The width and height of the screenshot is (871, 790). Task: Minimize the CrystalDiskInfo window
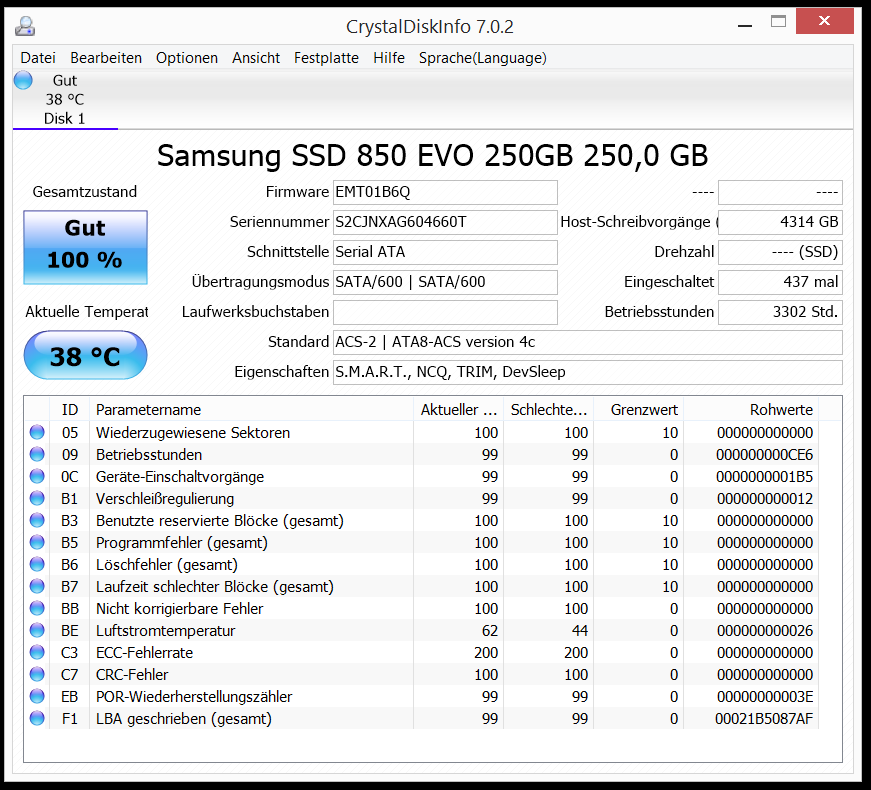click(x=745, y=25)
